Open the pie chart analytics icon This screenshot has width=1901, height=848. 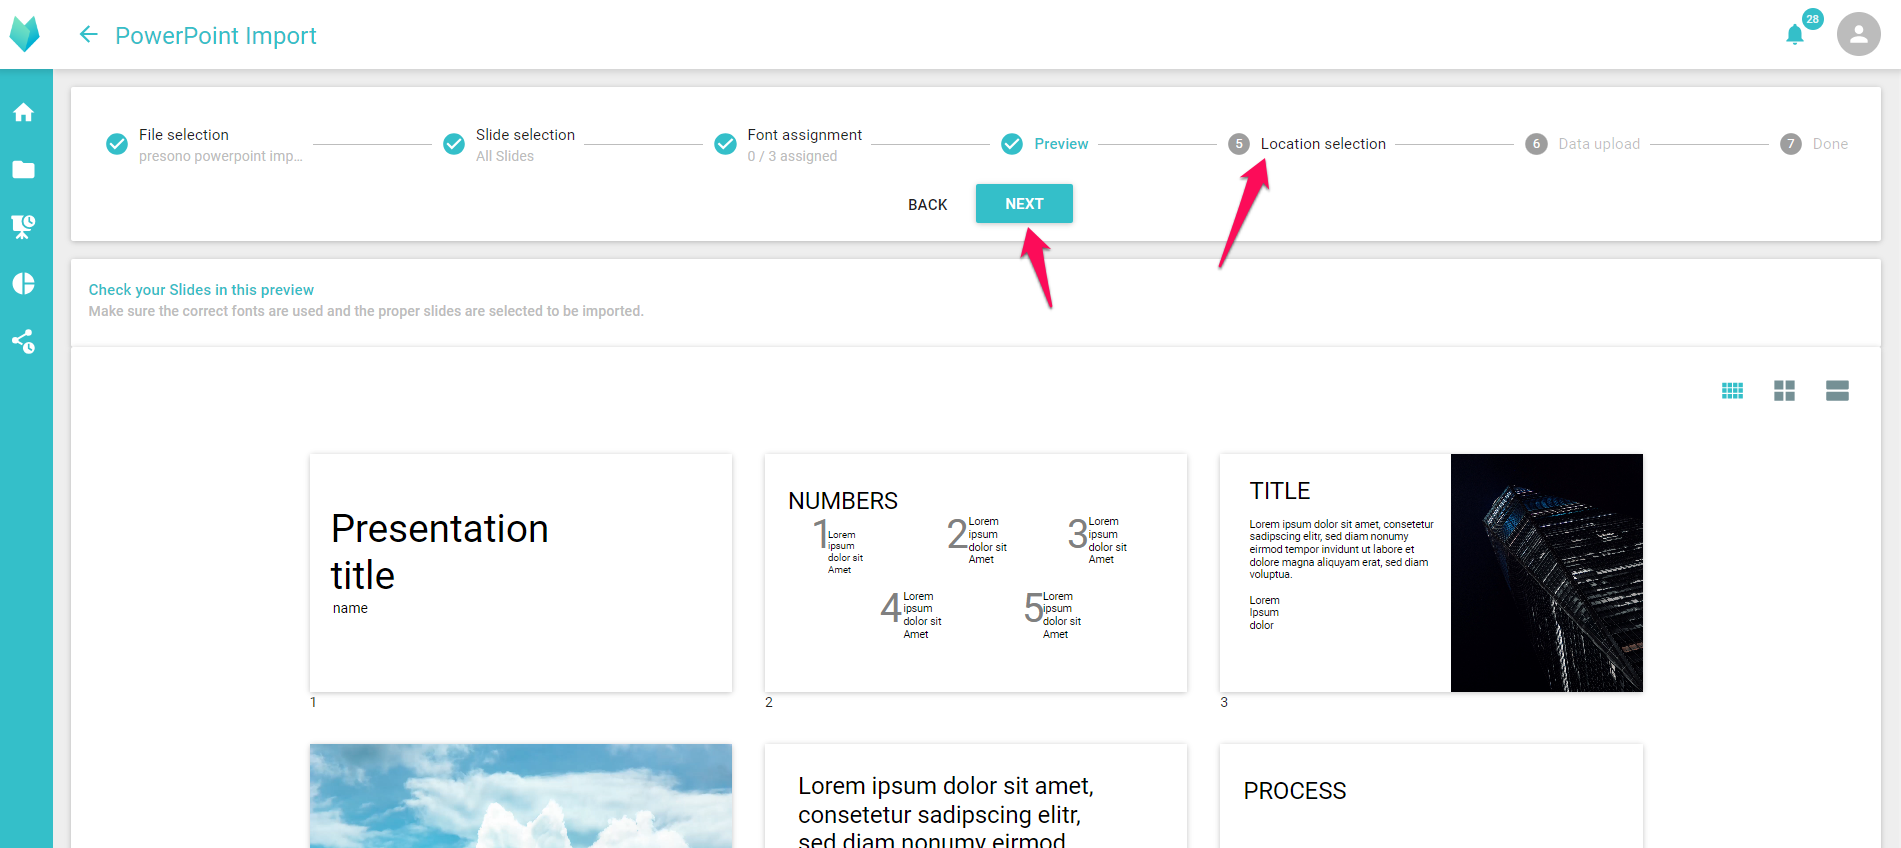pyautogui.click(x=24, y=284)
